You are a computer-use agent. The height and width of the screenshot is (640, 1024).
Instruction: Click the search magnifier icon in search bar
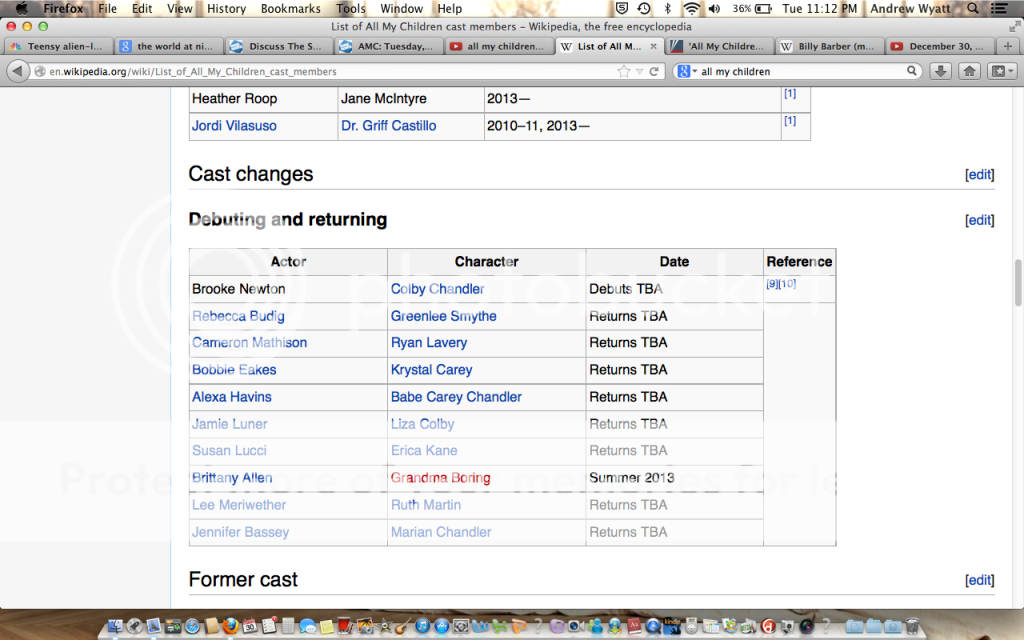pyautogui.click(x=912, y=72)
